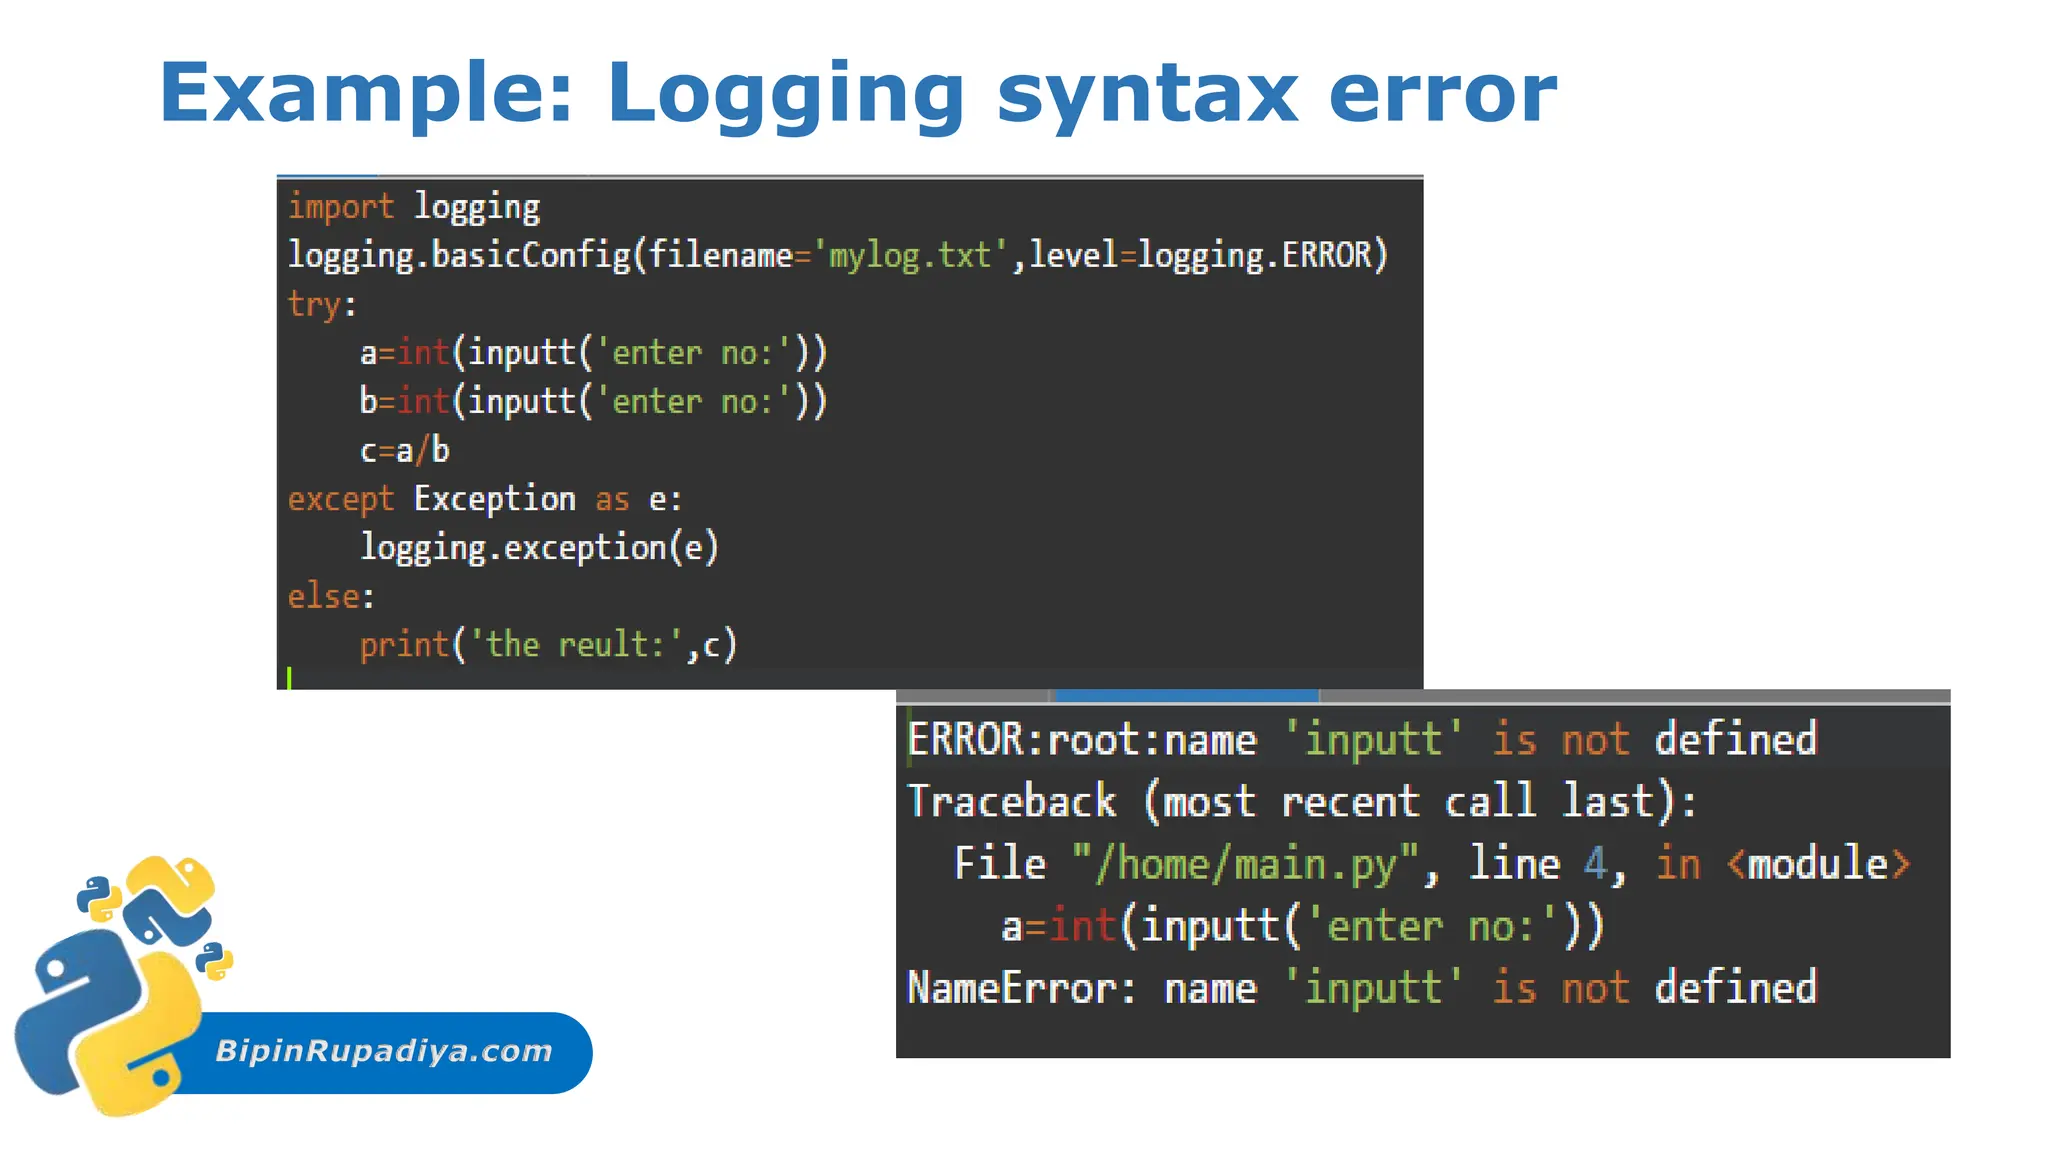Viewport: 2048px width, 1152px height.
Task: Click the green text cursor in code editor
Action: pos(289,678)
